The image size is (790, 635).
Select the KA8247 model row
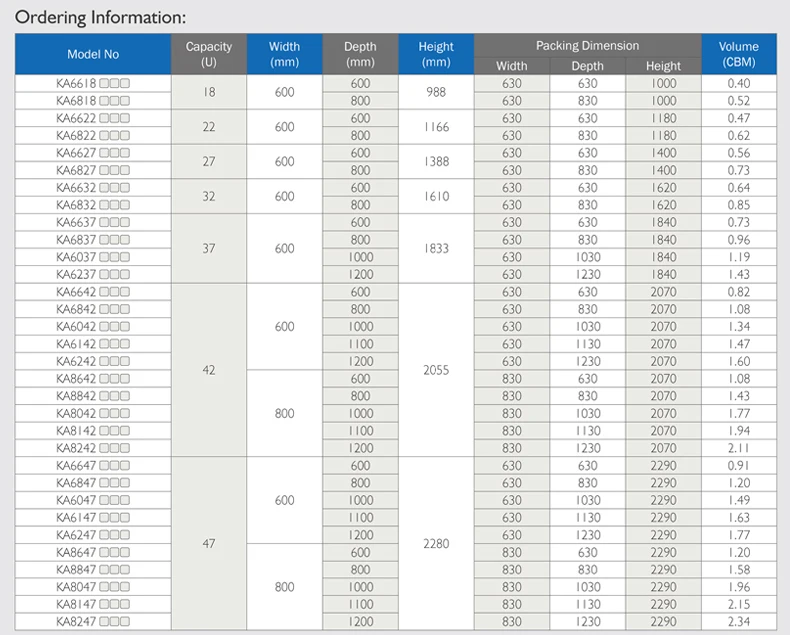point(93,621)
